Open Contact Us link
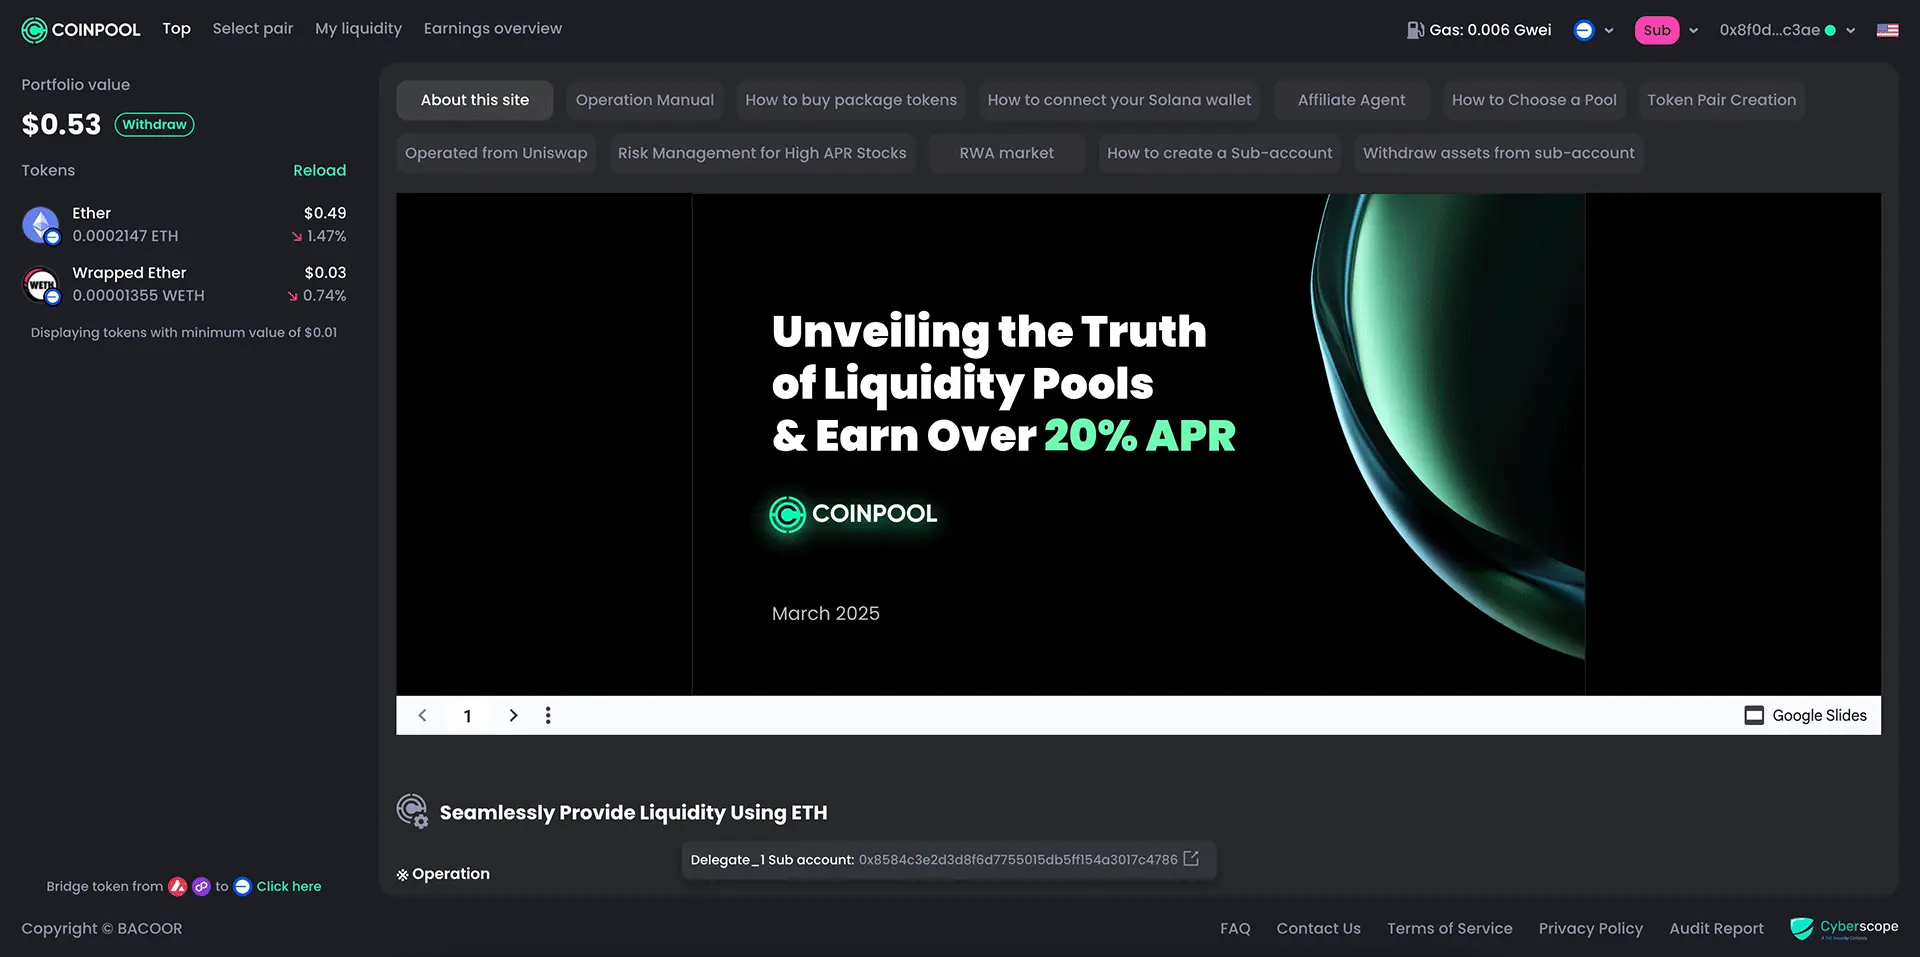 pyautogui.click(x=1318, y=928)
